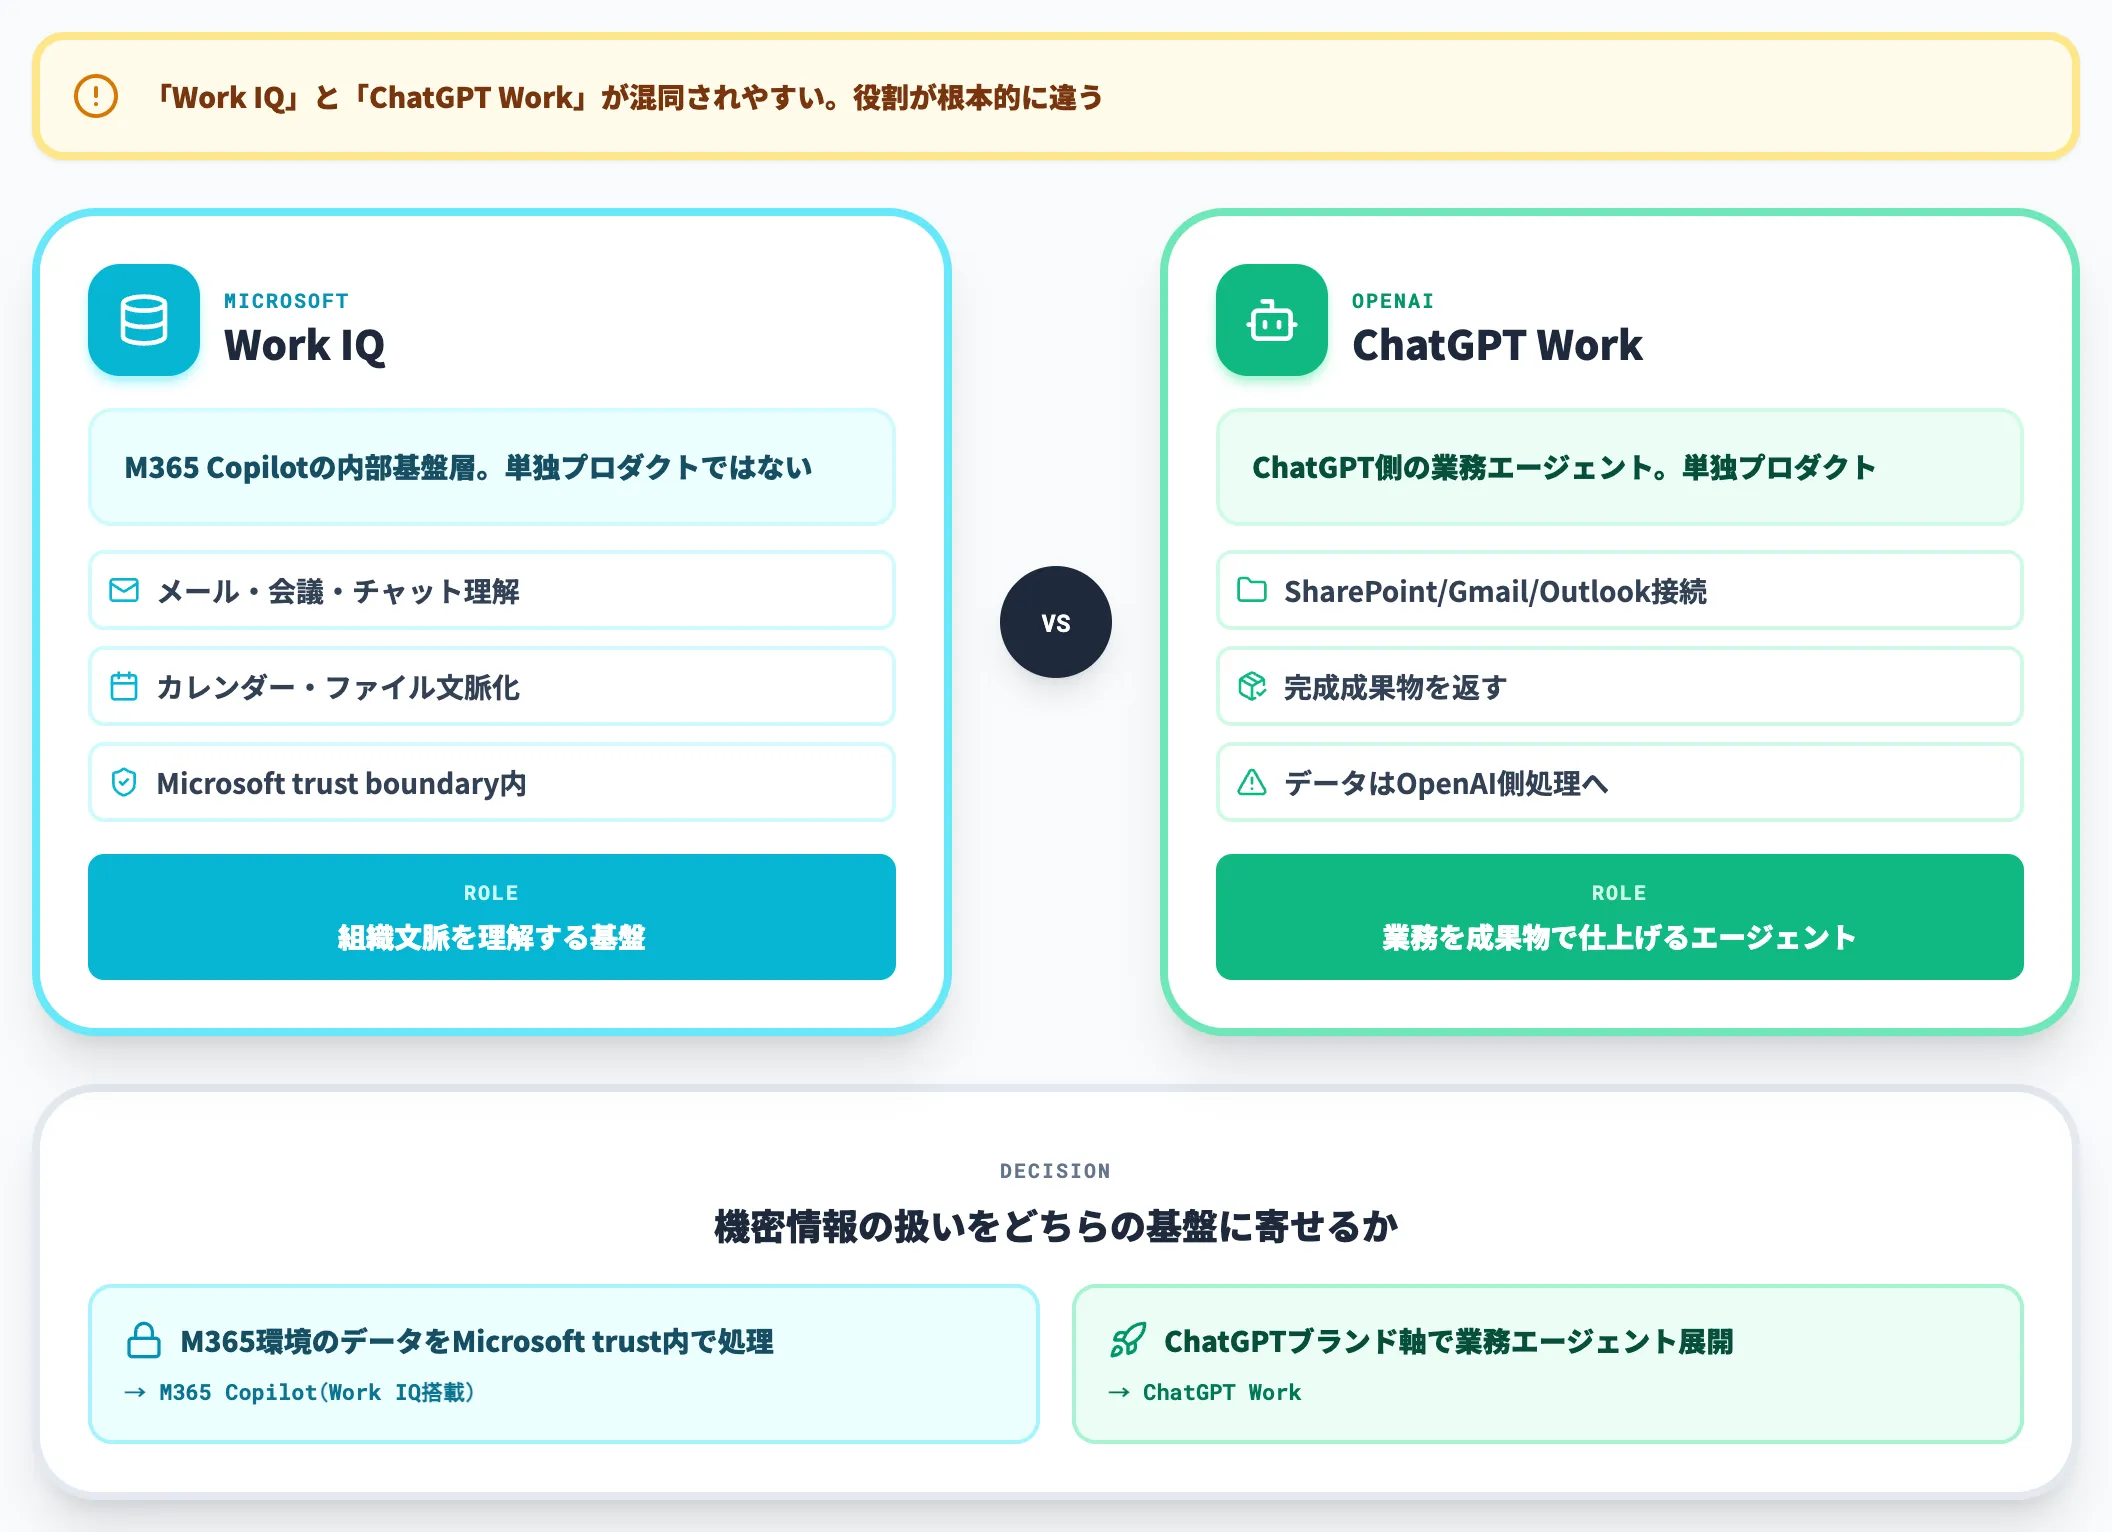Click the M365 Copilotの内部基盤層 summary box
This screenshot has height=1532, width=2112.
(492, 467)
